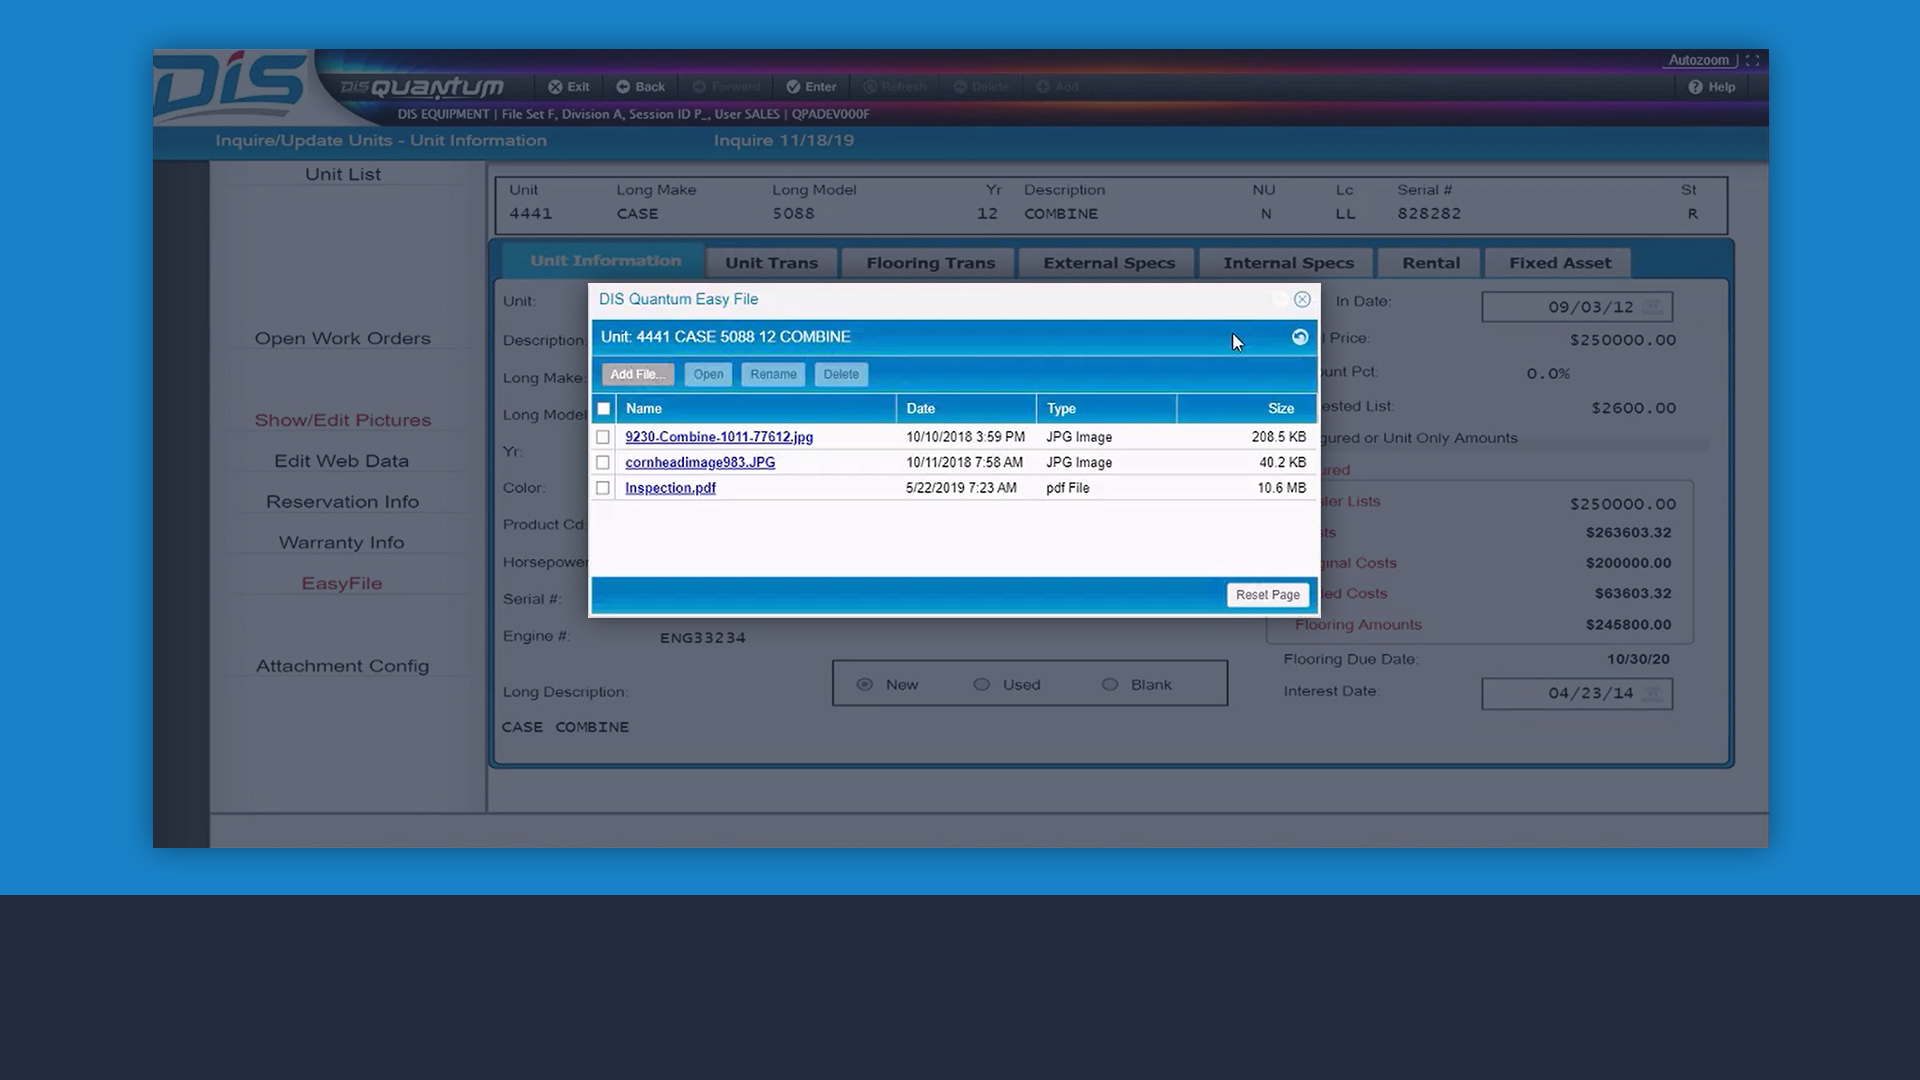Viewport: 1920px width, 1080px height.
Task: Open Open Work Orders in sidebar
Action: 342,338
